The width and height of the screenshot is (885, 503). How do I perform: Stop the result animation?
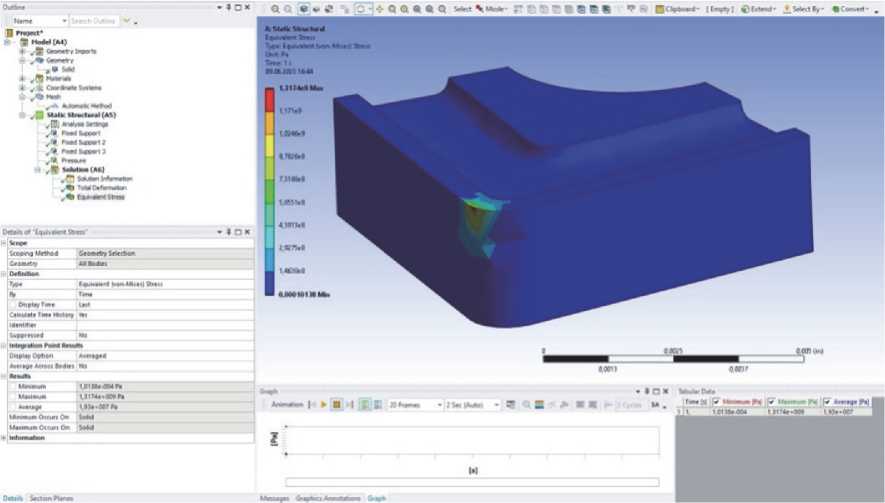pyautogui.click(x=336, y=405)
